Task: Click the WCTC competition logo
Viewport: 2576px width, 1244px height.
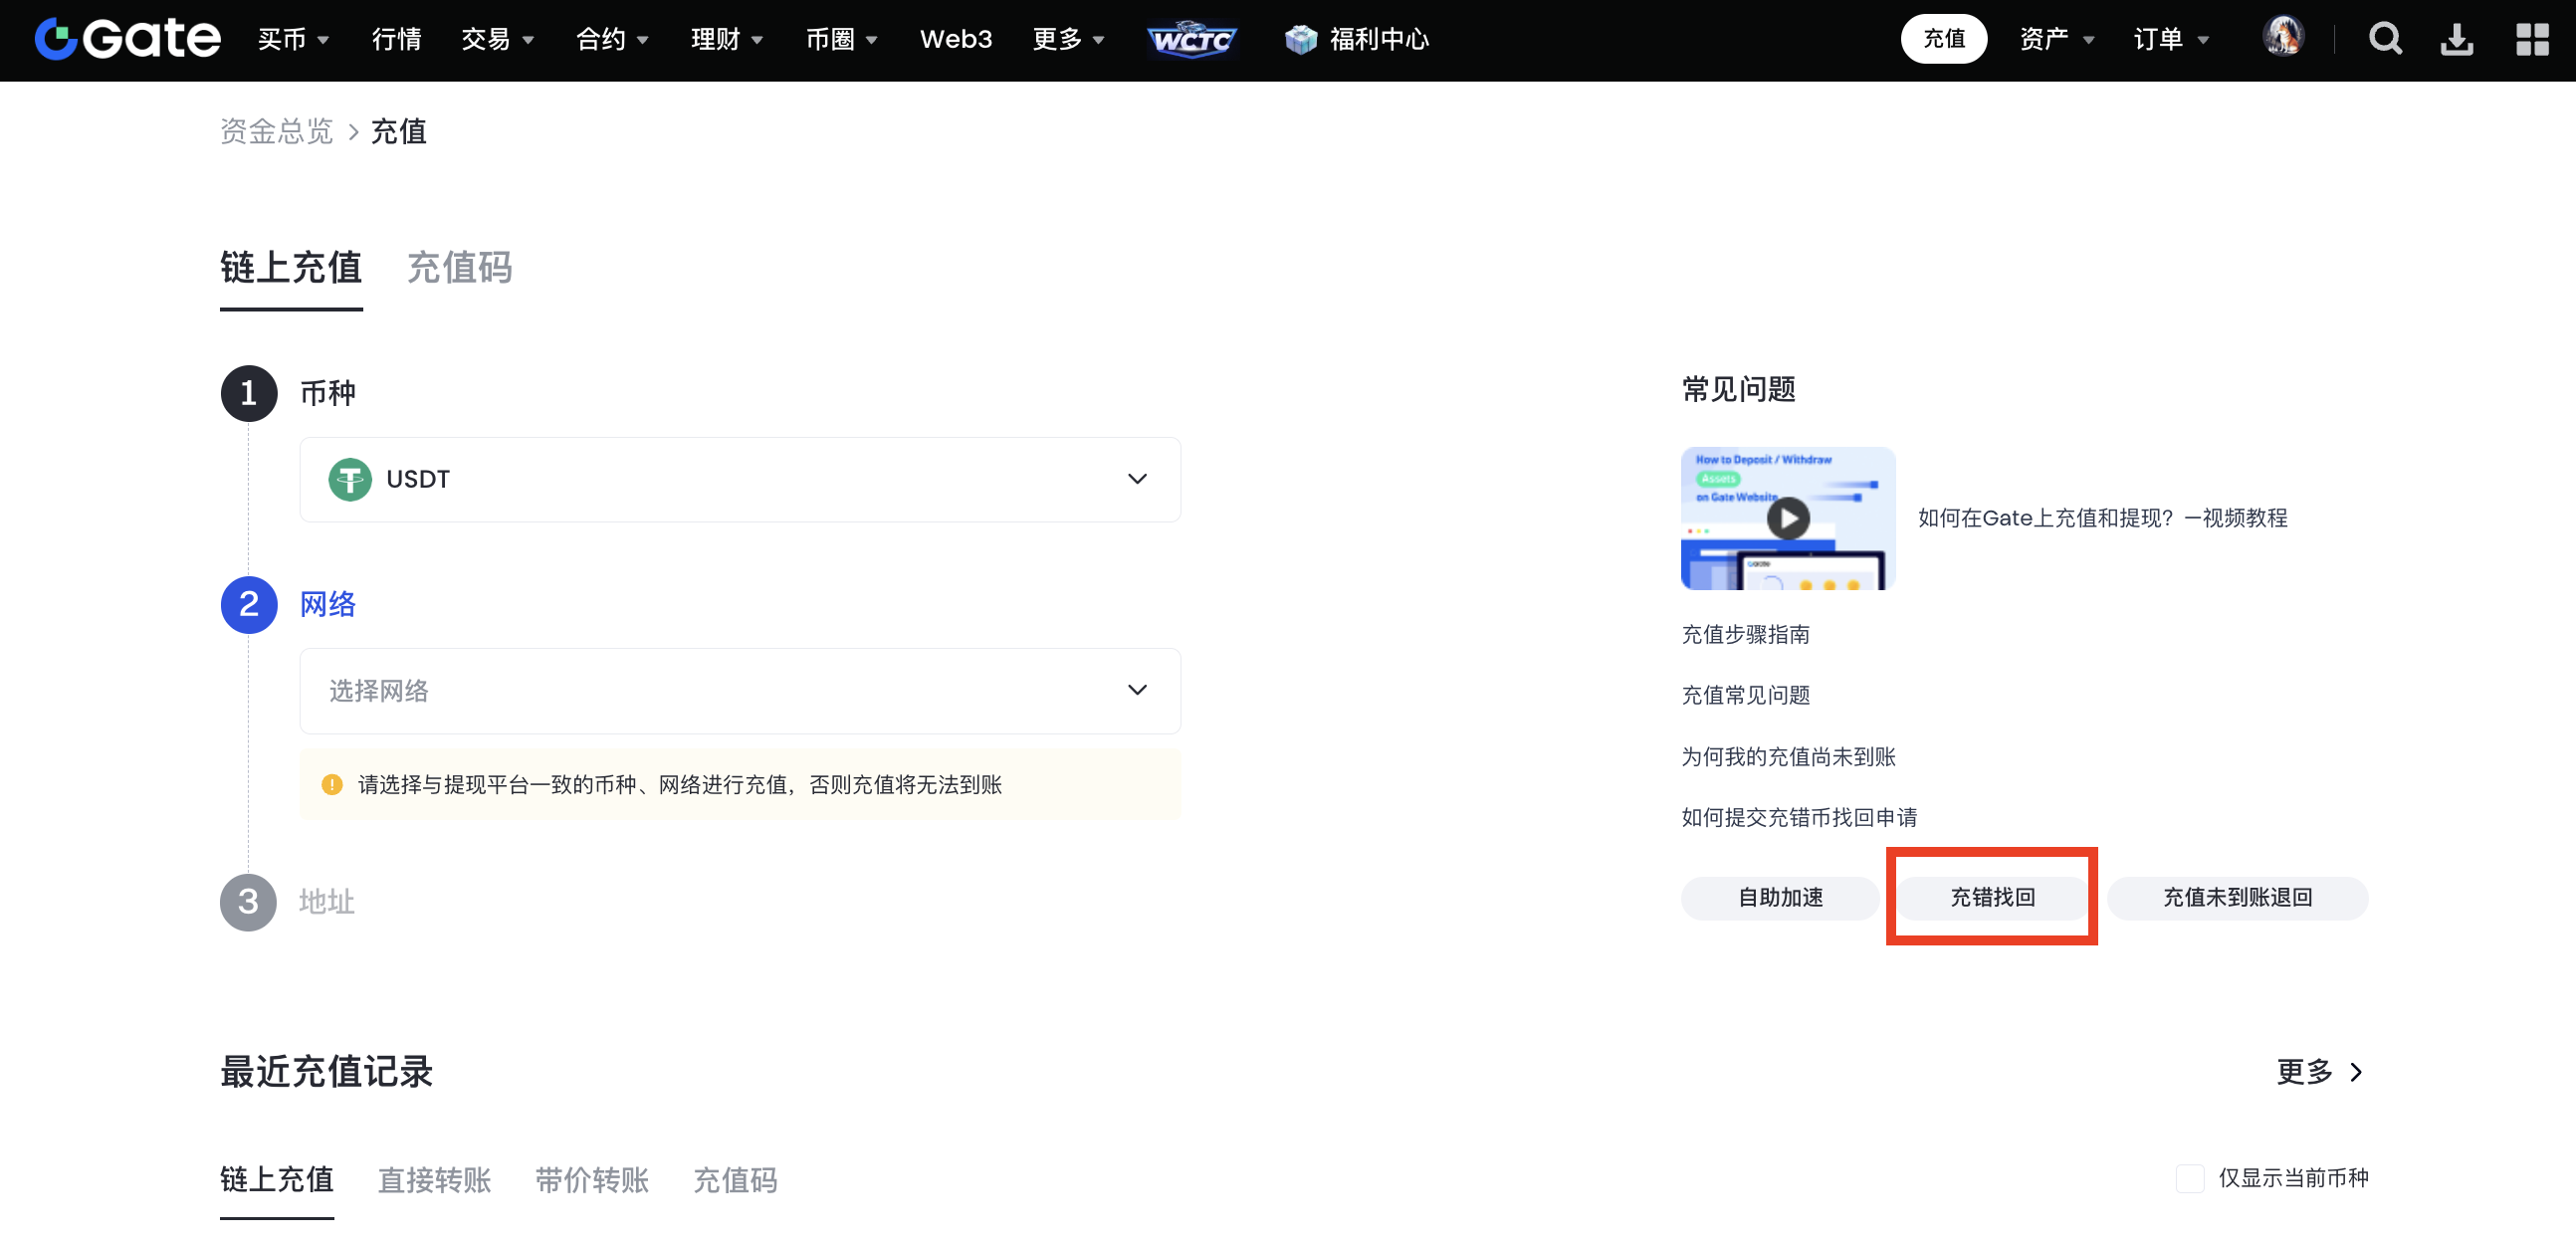Action: click(x=1191, y=39)
